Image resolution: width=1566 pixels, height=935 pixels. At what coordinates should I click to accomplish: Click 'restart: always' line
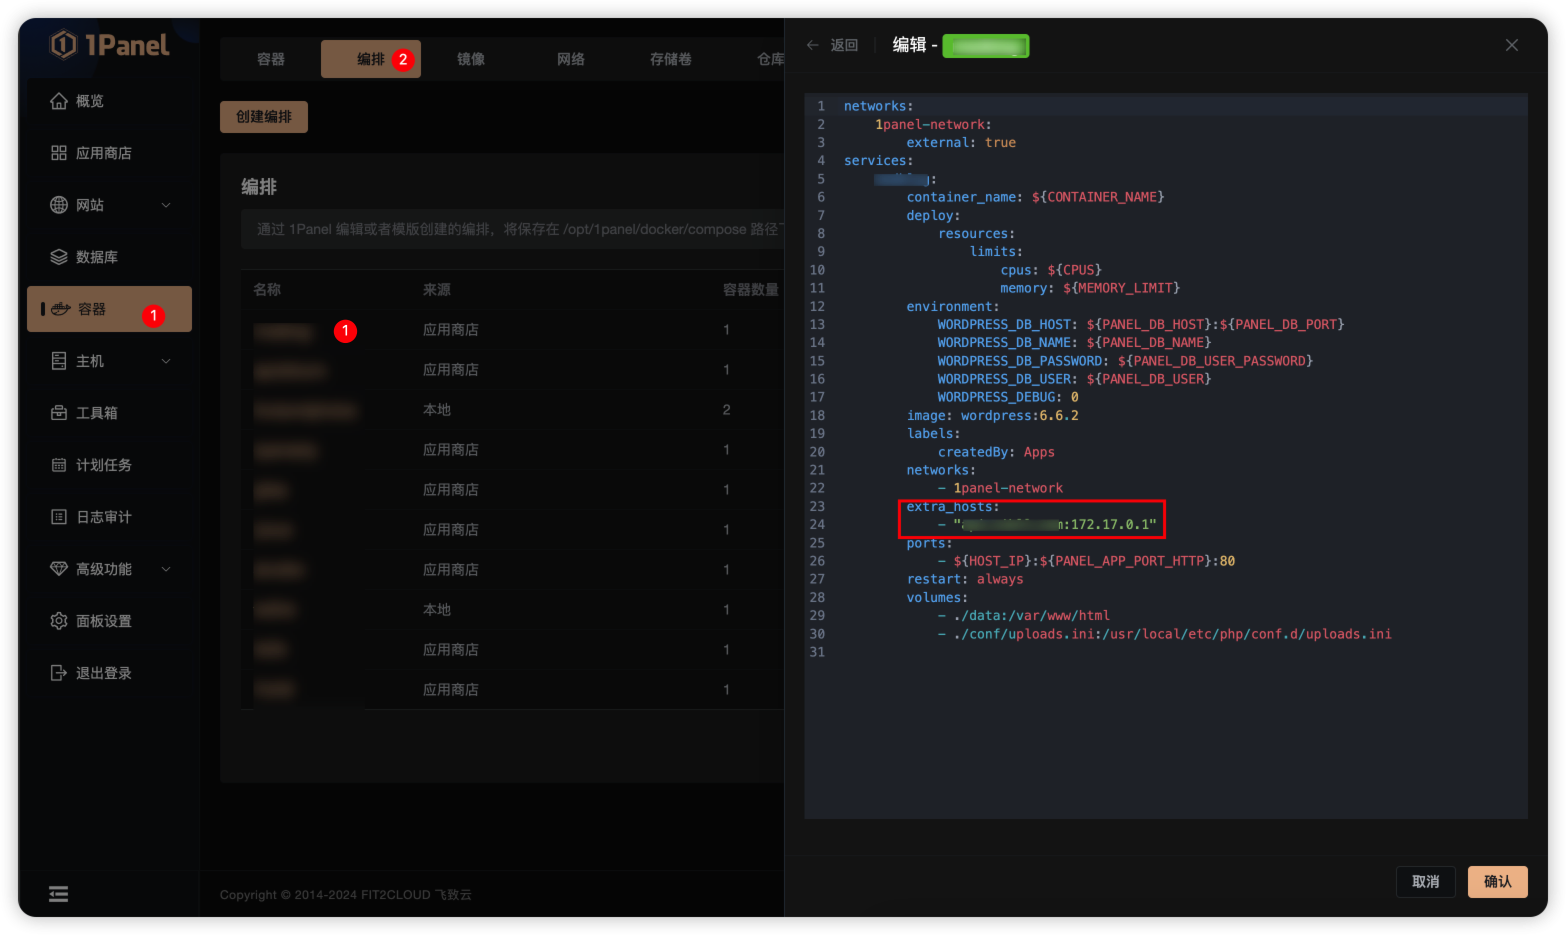point(965,579)
